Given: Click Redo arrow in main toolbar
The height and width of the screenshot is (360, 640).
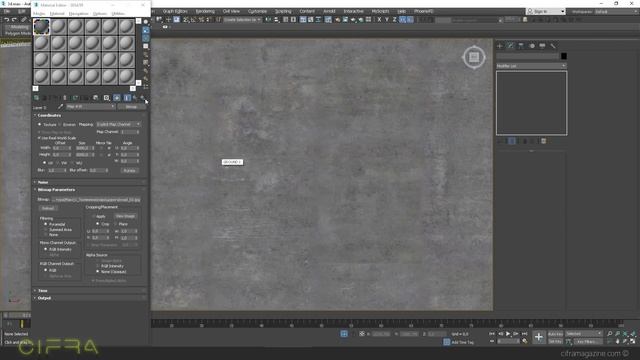Looking at the screenshot, I should click(14, 20).
